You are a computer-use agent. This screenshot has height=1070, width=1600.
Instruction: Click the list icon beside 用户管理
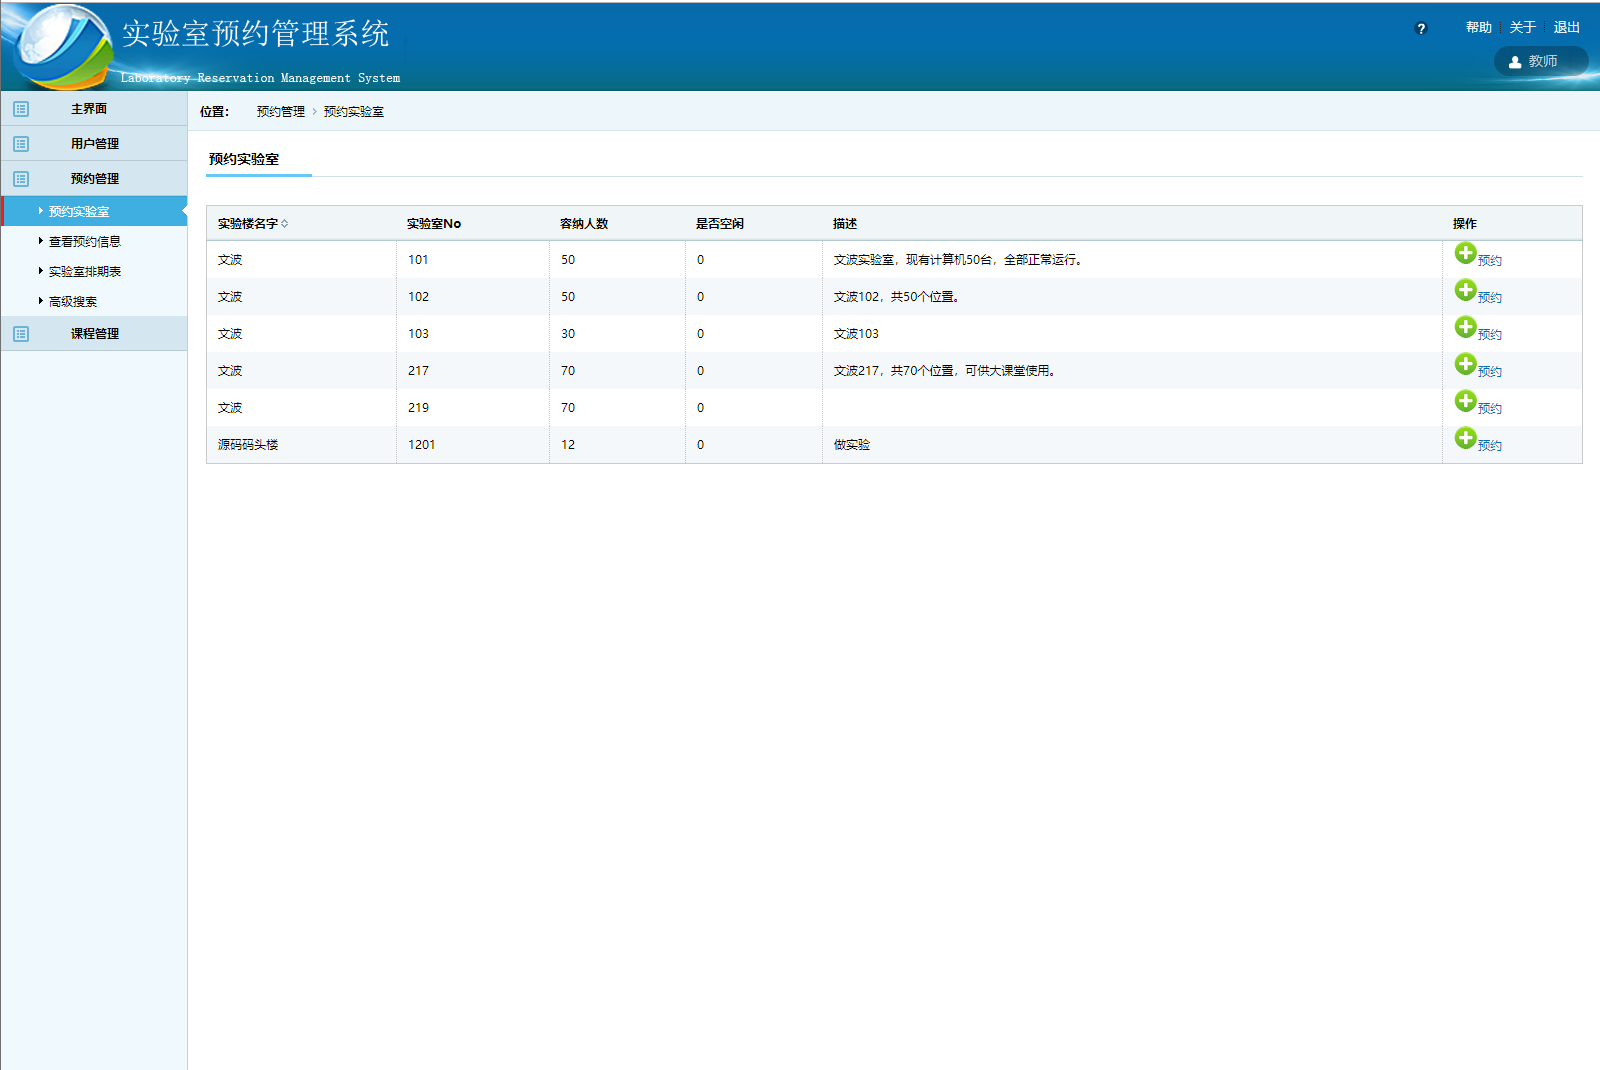click(21, 144)
